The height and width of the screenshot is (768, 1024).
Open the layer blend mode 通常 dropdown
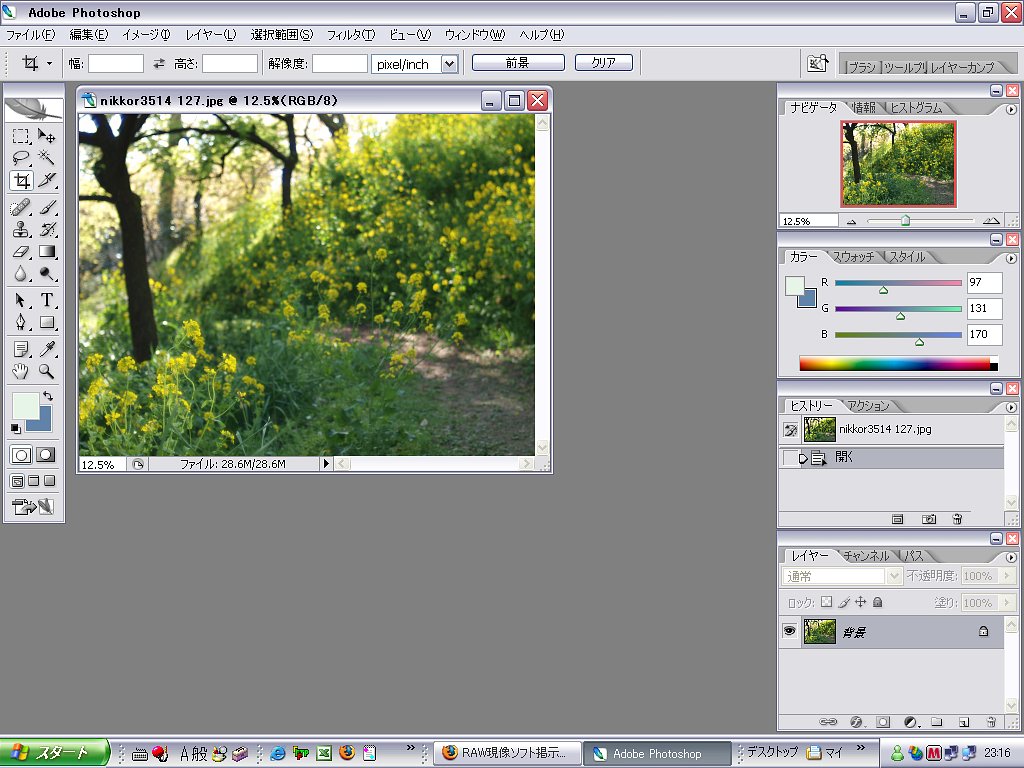coord(893,576)
